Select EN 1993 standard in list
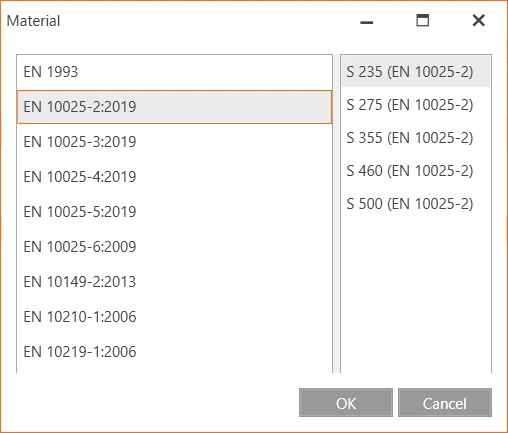Viewport: 508px width, 433px height. [x=174, y=72]
